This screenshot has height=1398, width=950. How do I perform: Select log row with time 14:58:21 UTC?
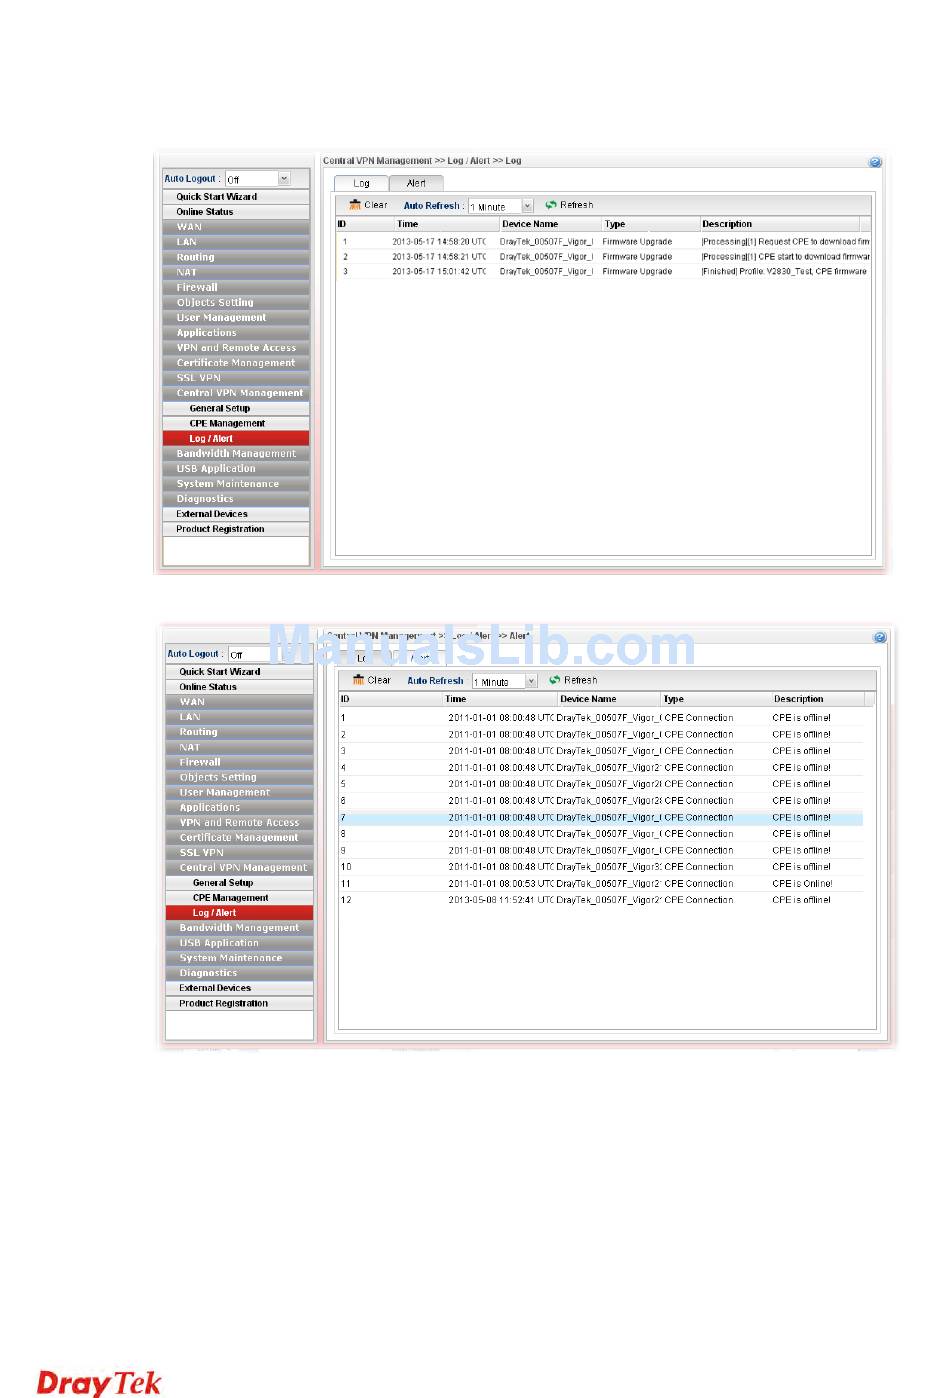coord(603,257)
